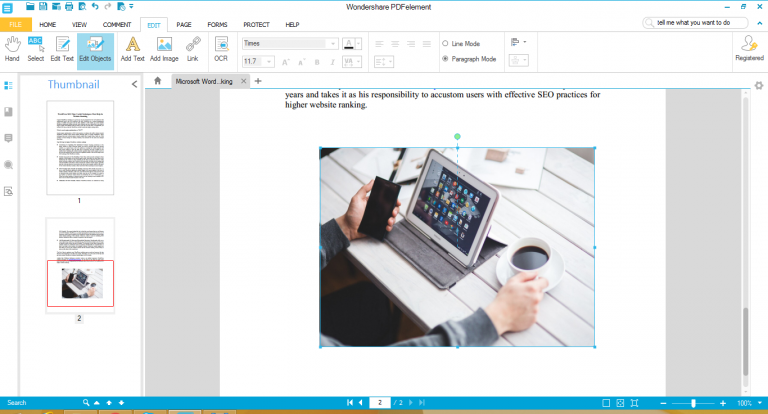The width and height of the screenshot is (768, 414).
Task: Open a new tab with the plus button
Action: click(257, 81)
